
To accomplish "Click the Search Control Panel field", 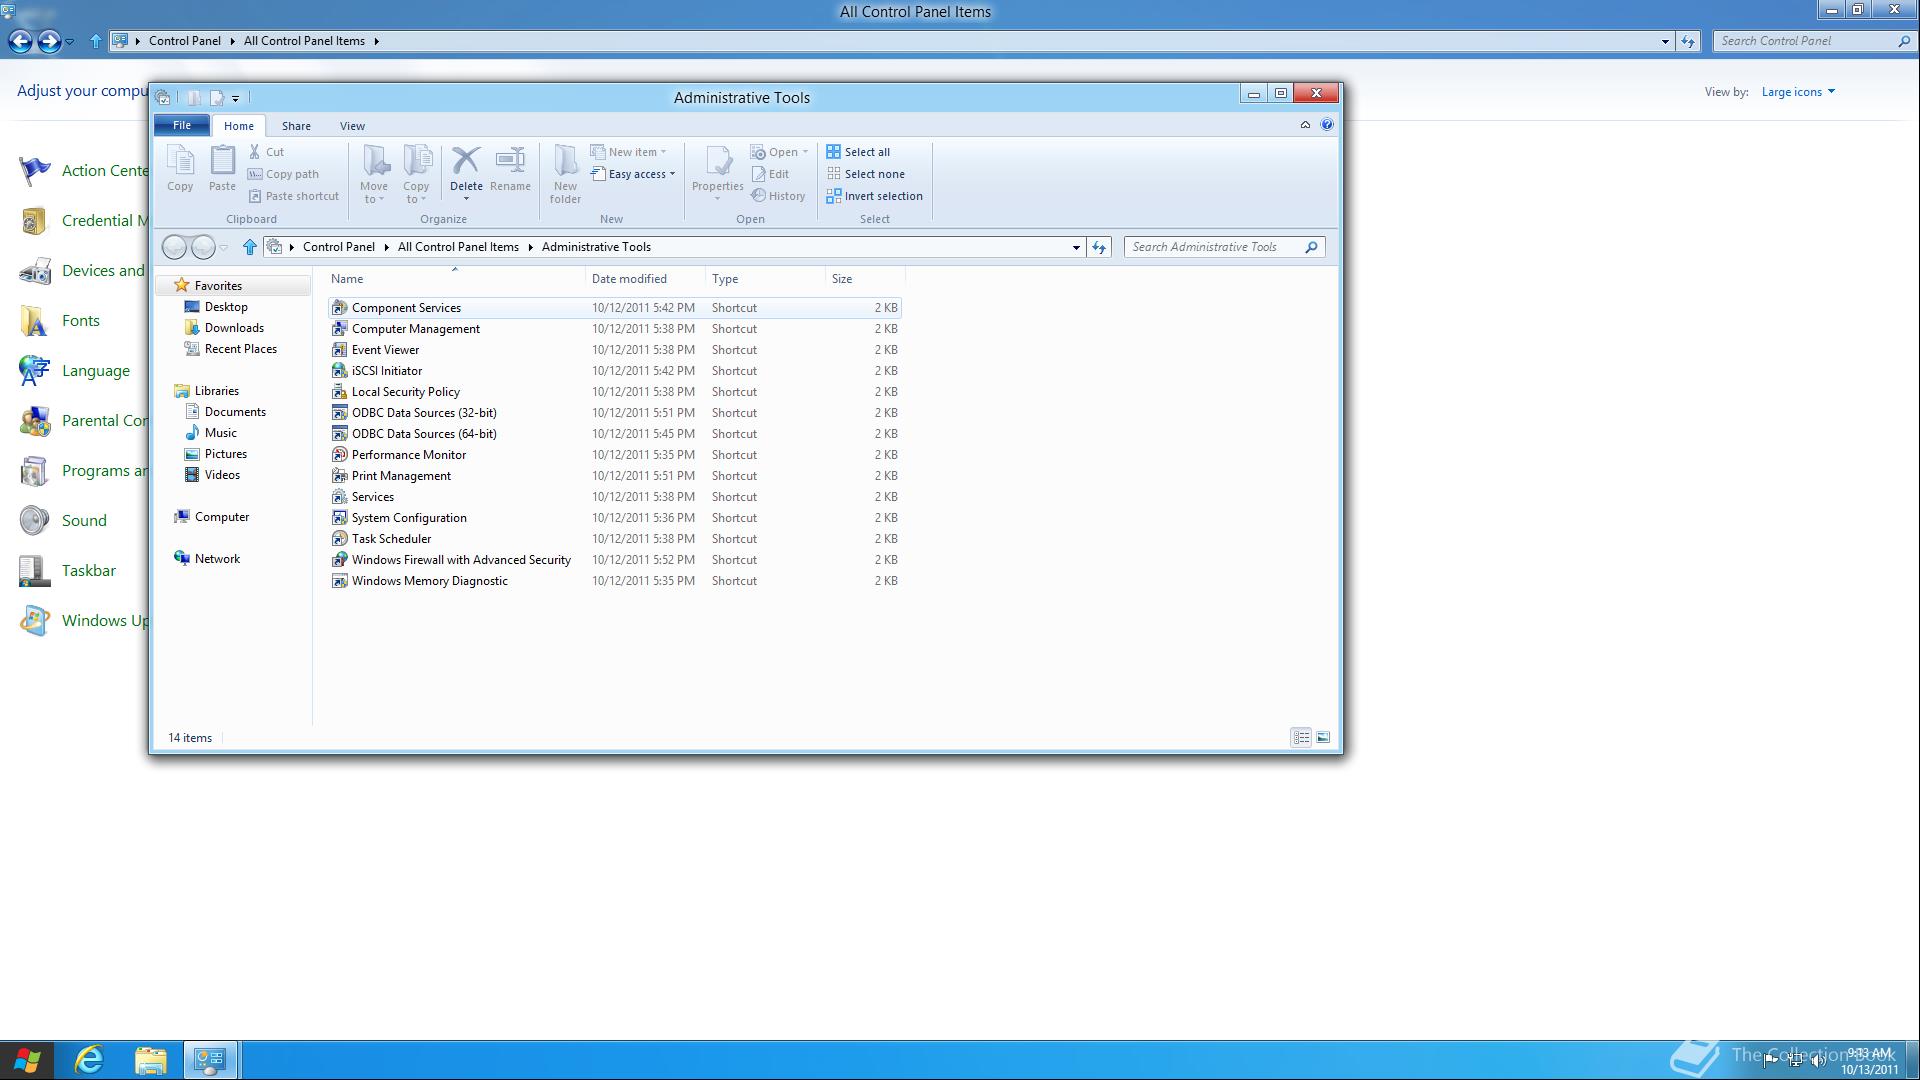I will 1805,41.
